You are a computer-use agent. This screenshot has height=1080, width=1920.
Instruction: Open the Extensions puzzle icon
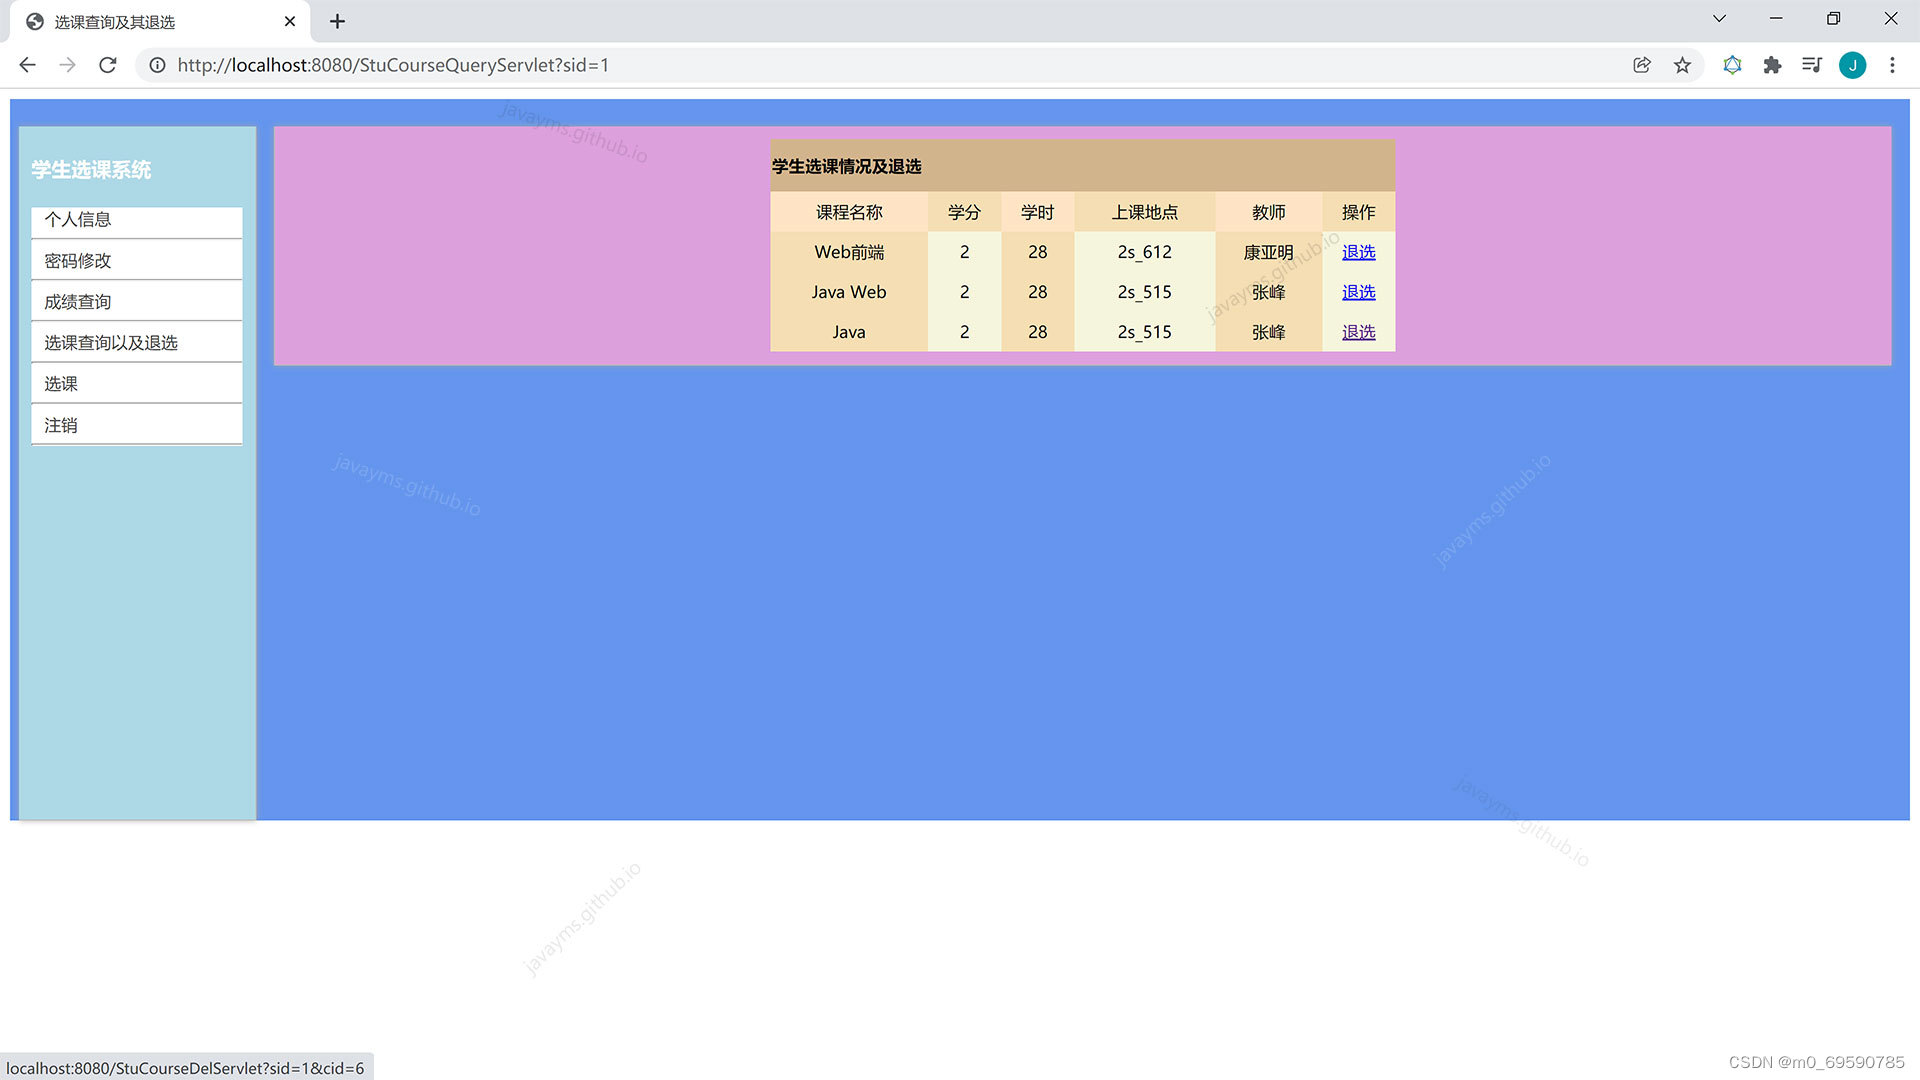click(1772, 65)
